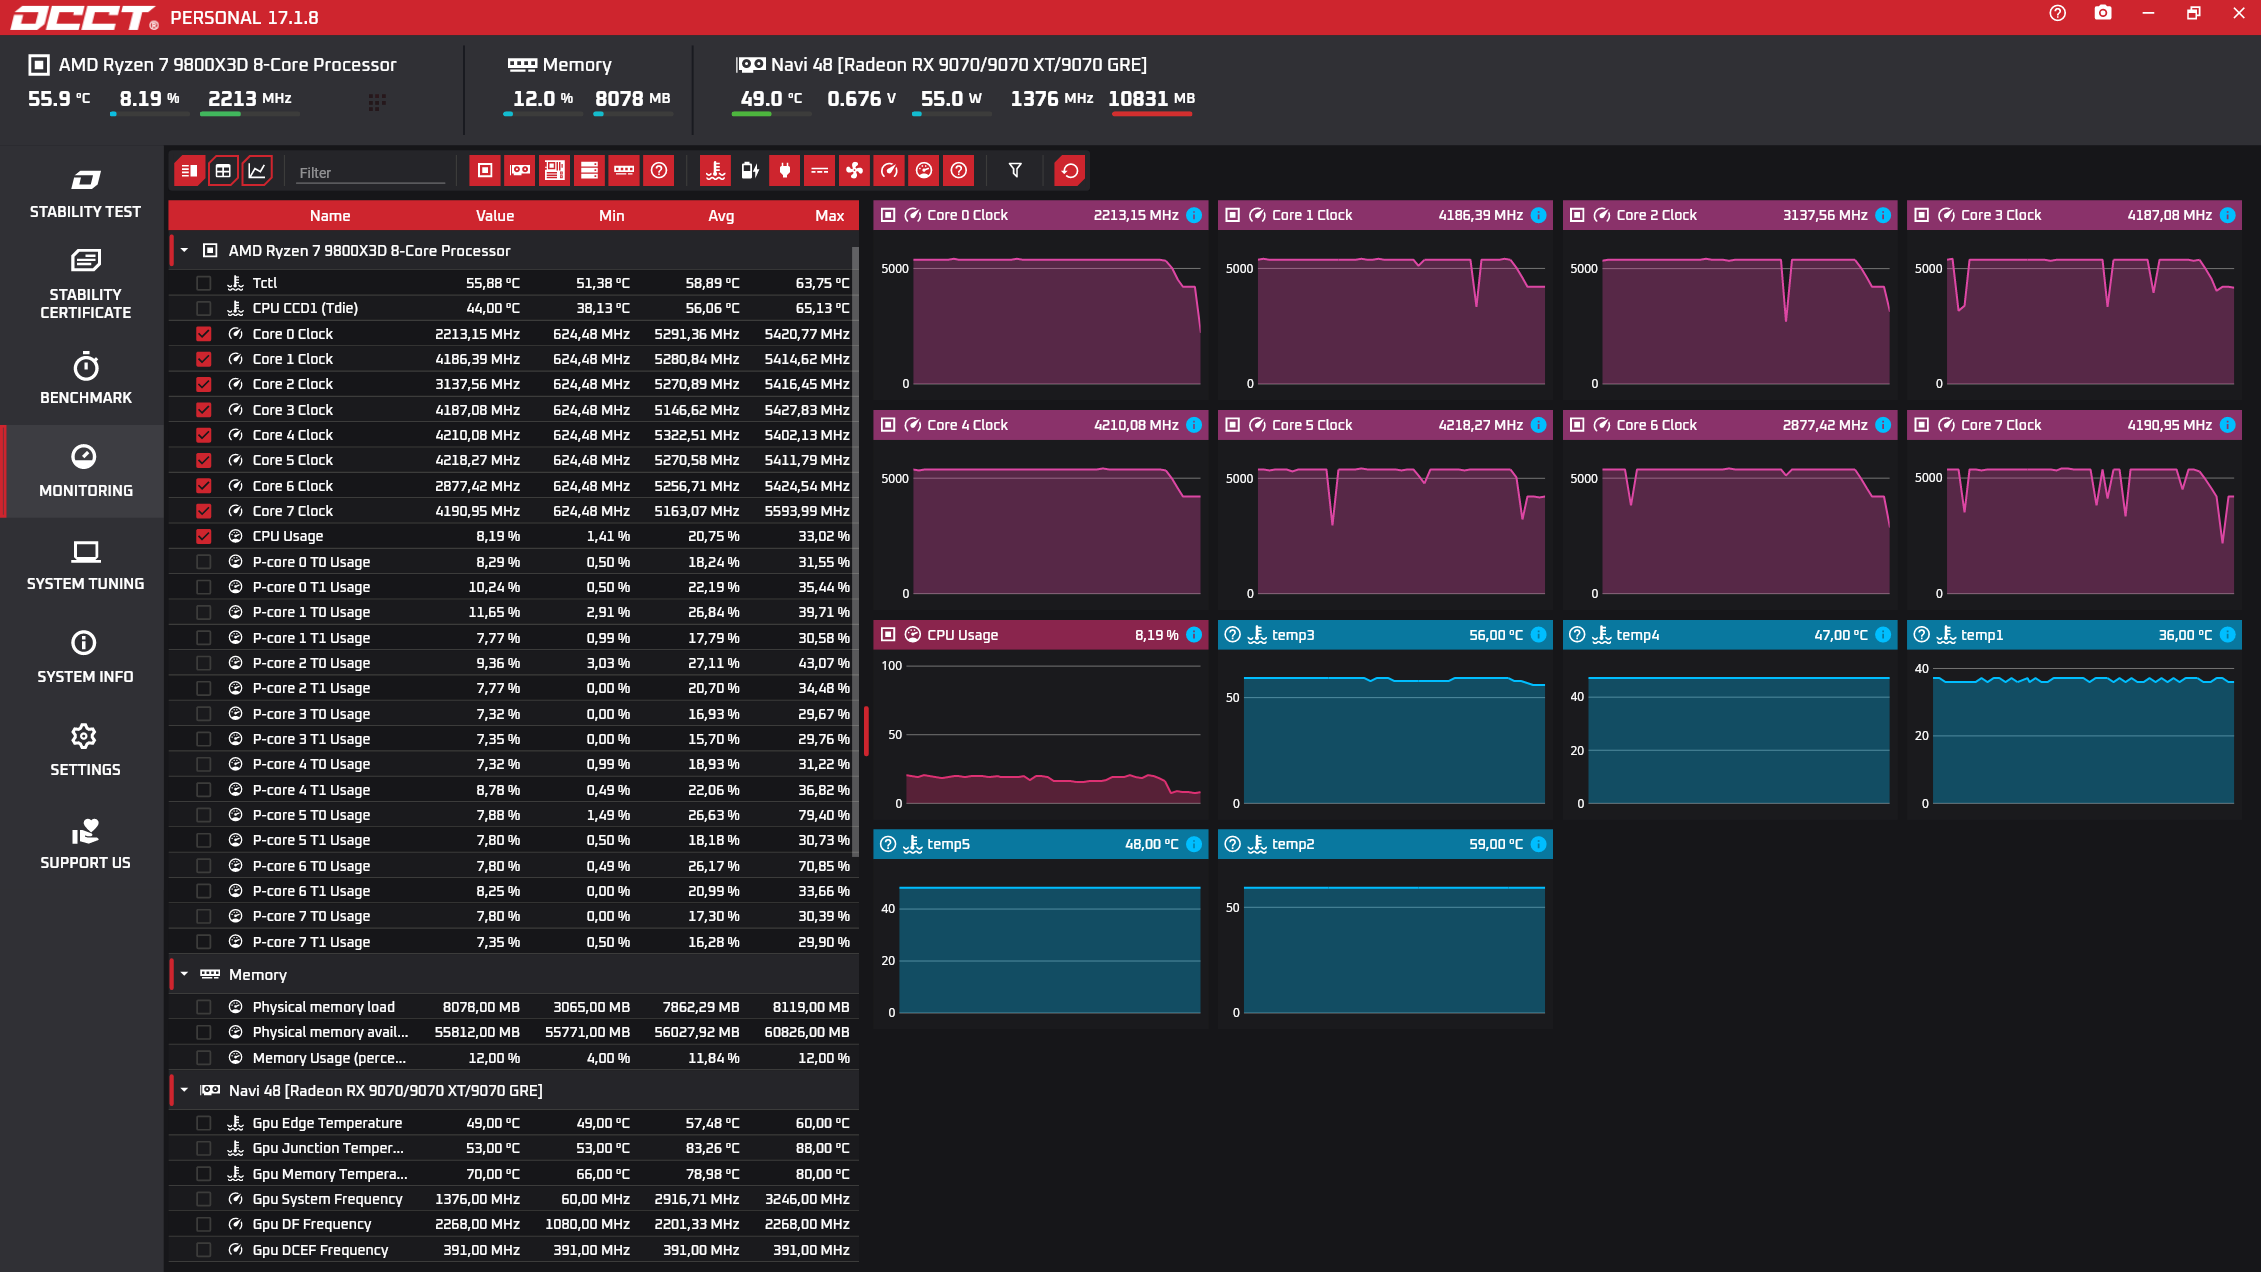
Task: Collapse the AMD Ryzen 7 9800X3D sensor group
Action: tap(184, 251)
